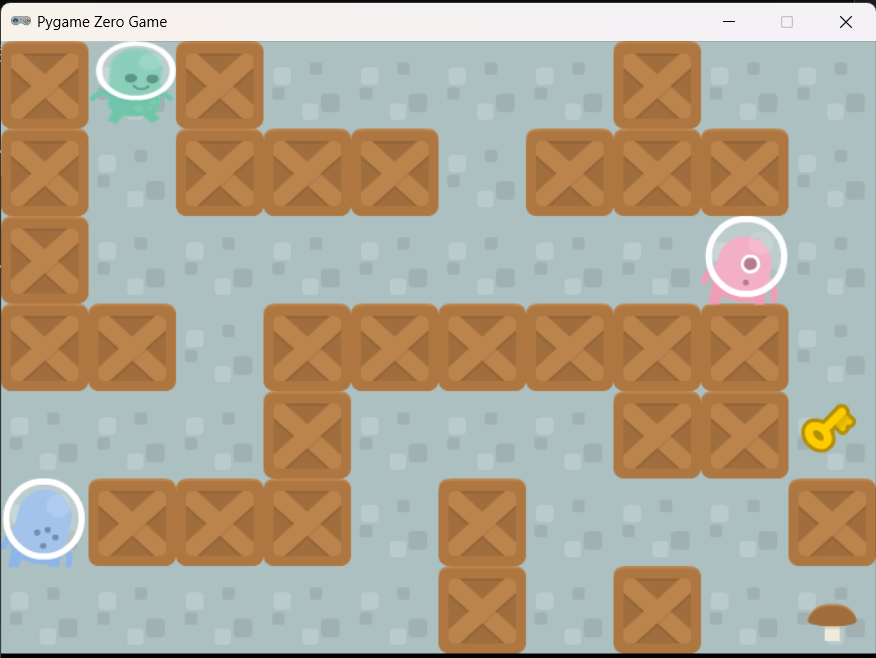Click the crate immediately right of blue alien
Image resolution: width=876 pixels, height=658 pixels.
pos(132,522)
